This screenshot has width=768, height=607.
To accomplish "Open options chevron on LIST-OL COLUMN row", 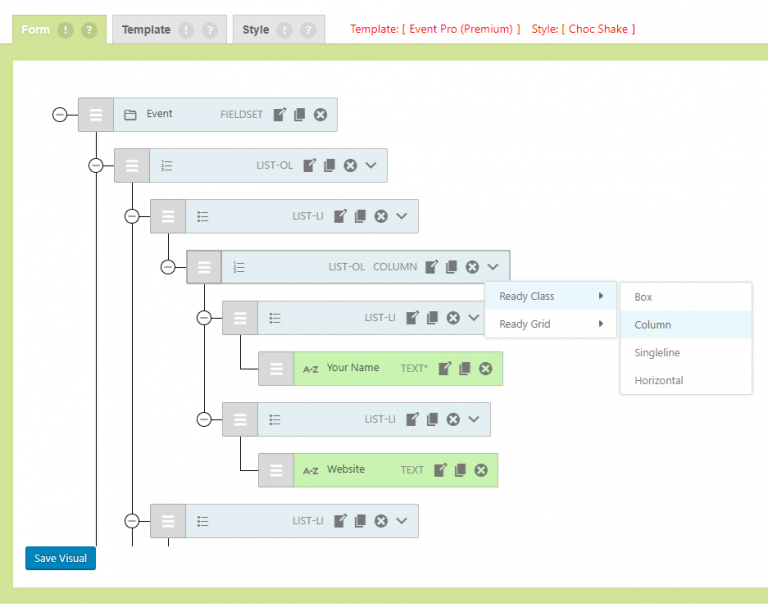I will coord(493,267).
